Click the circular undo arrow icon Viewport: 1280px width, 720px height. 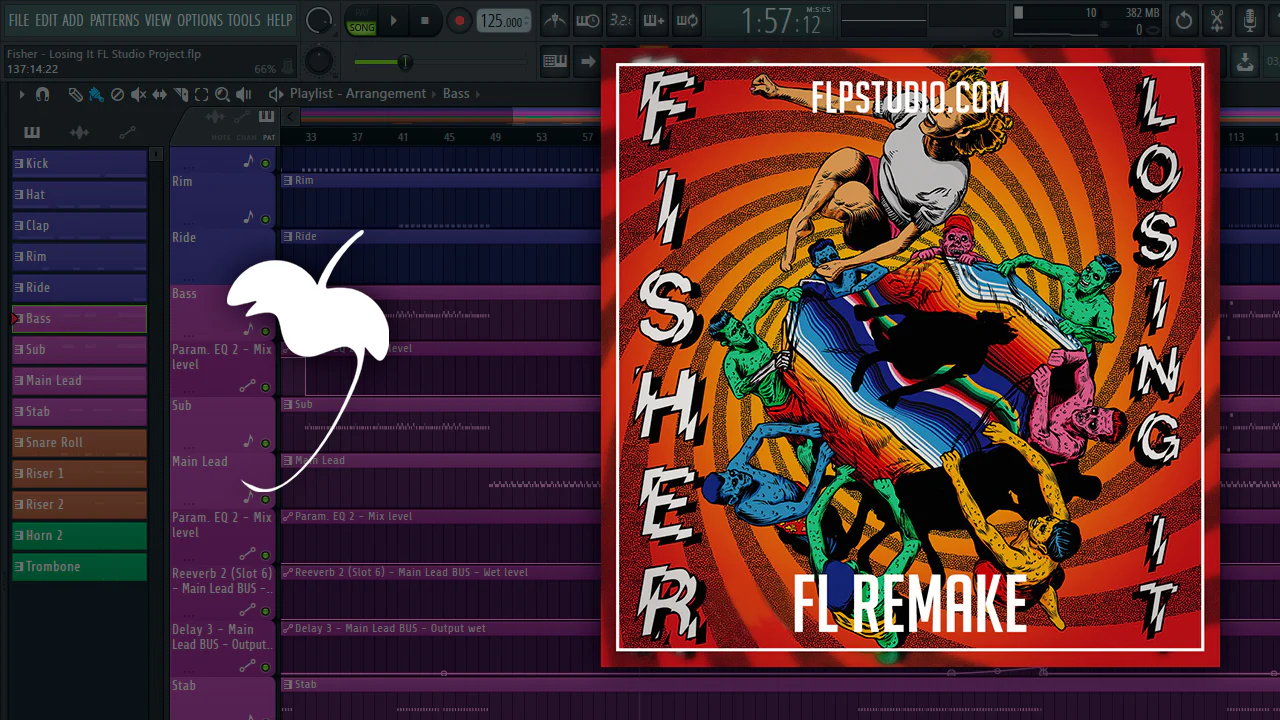point(1184,20)
